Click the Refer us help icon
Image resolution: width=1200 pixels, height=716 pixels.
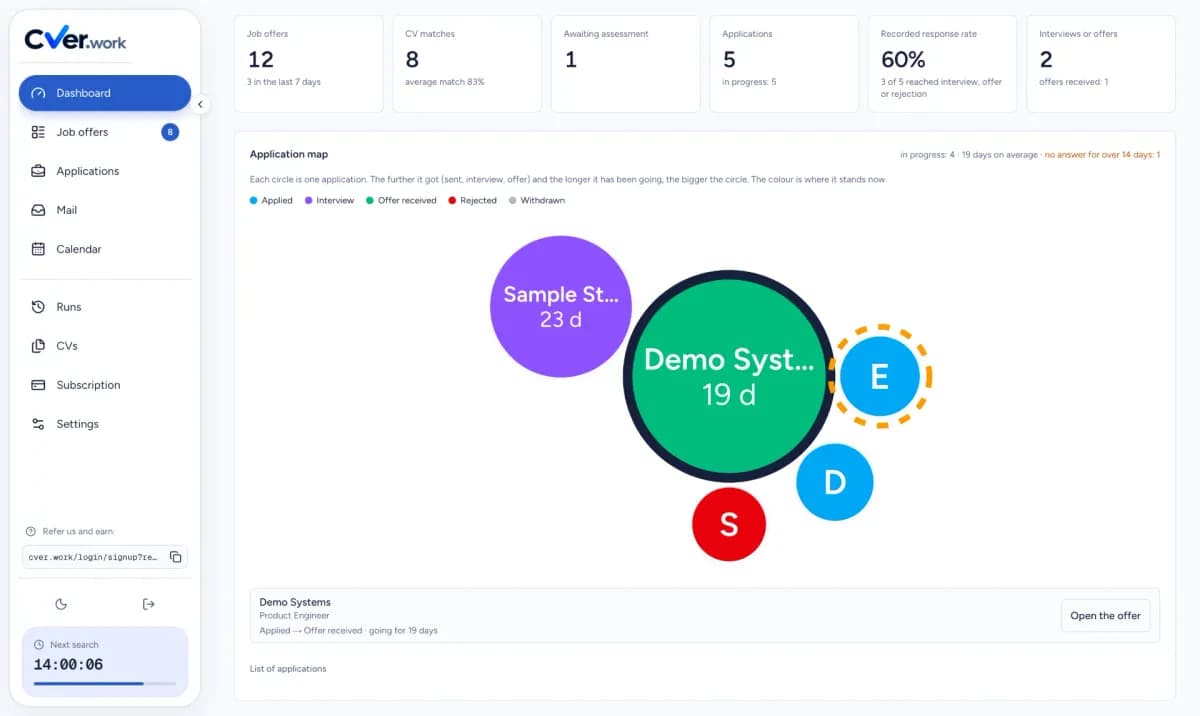coord(31,531)
